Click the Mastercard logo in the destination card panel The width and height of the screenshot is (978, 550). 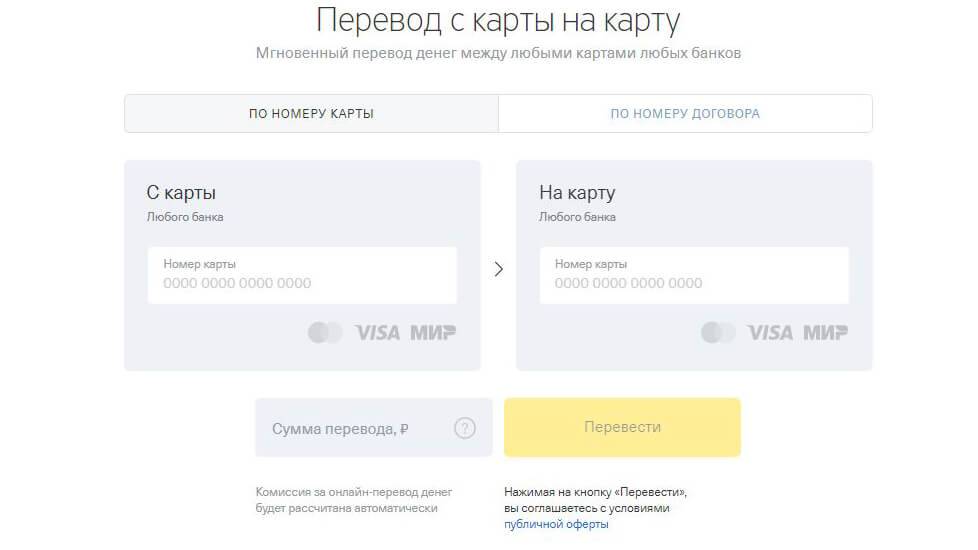pyautogui.click(x=717, y=333)
